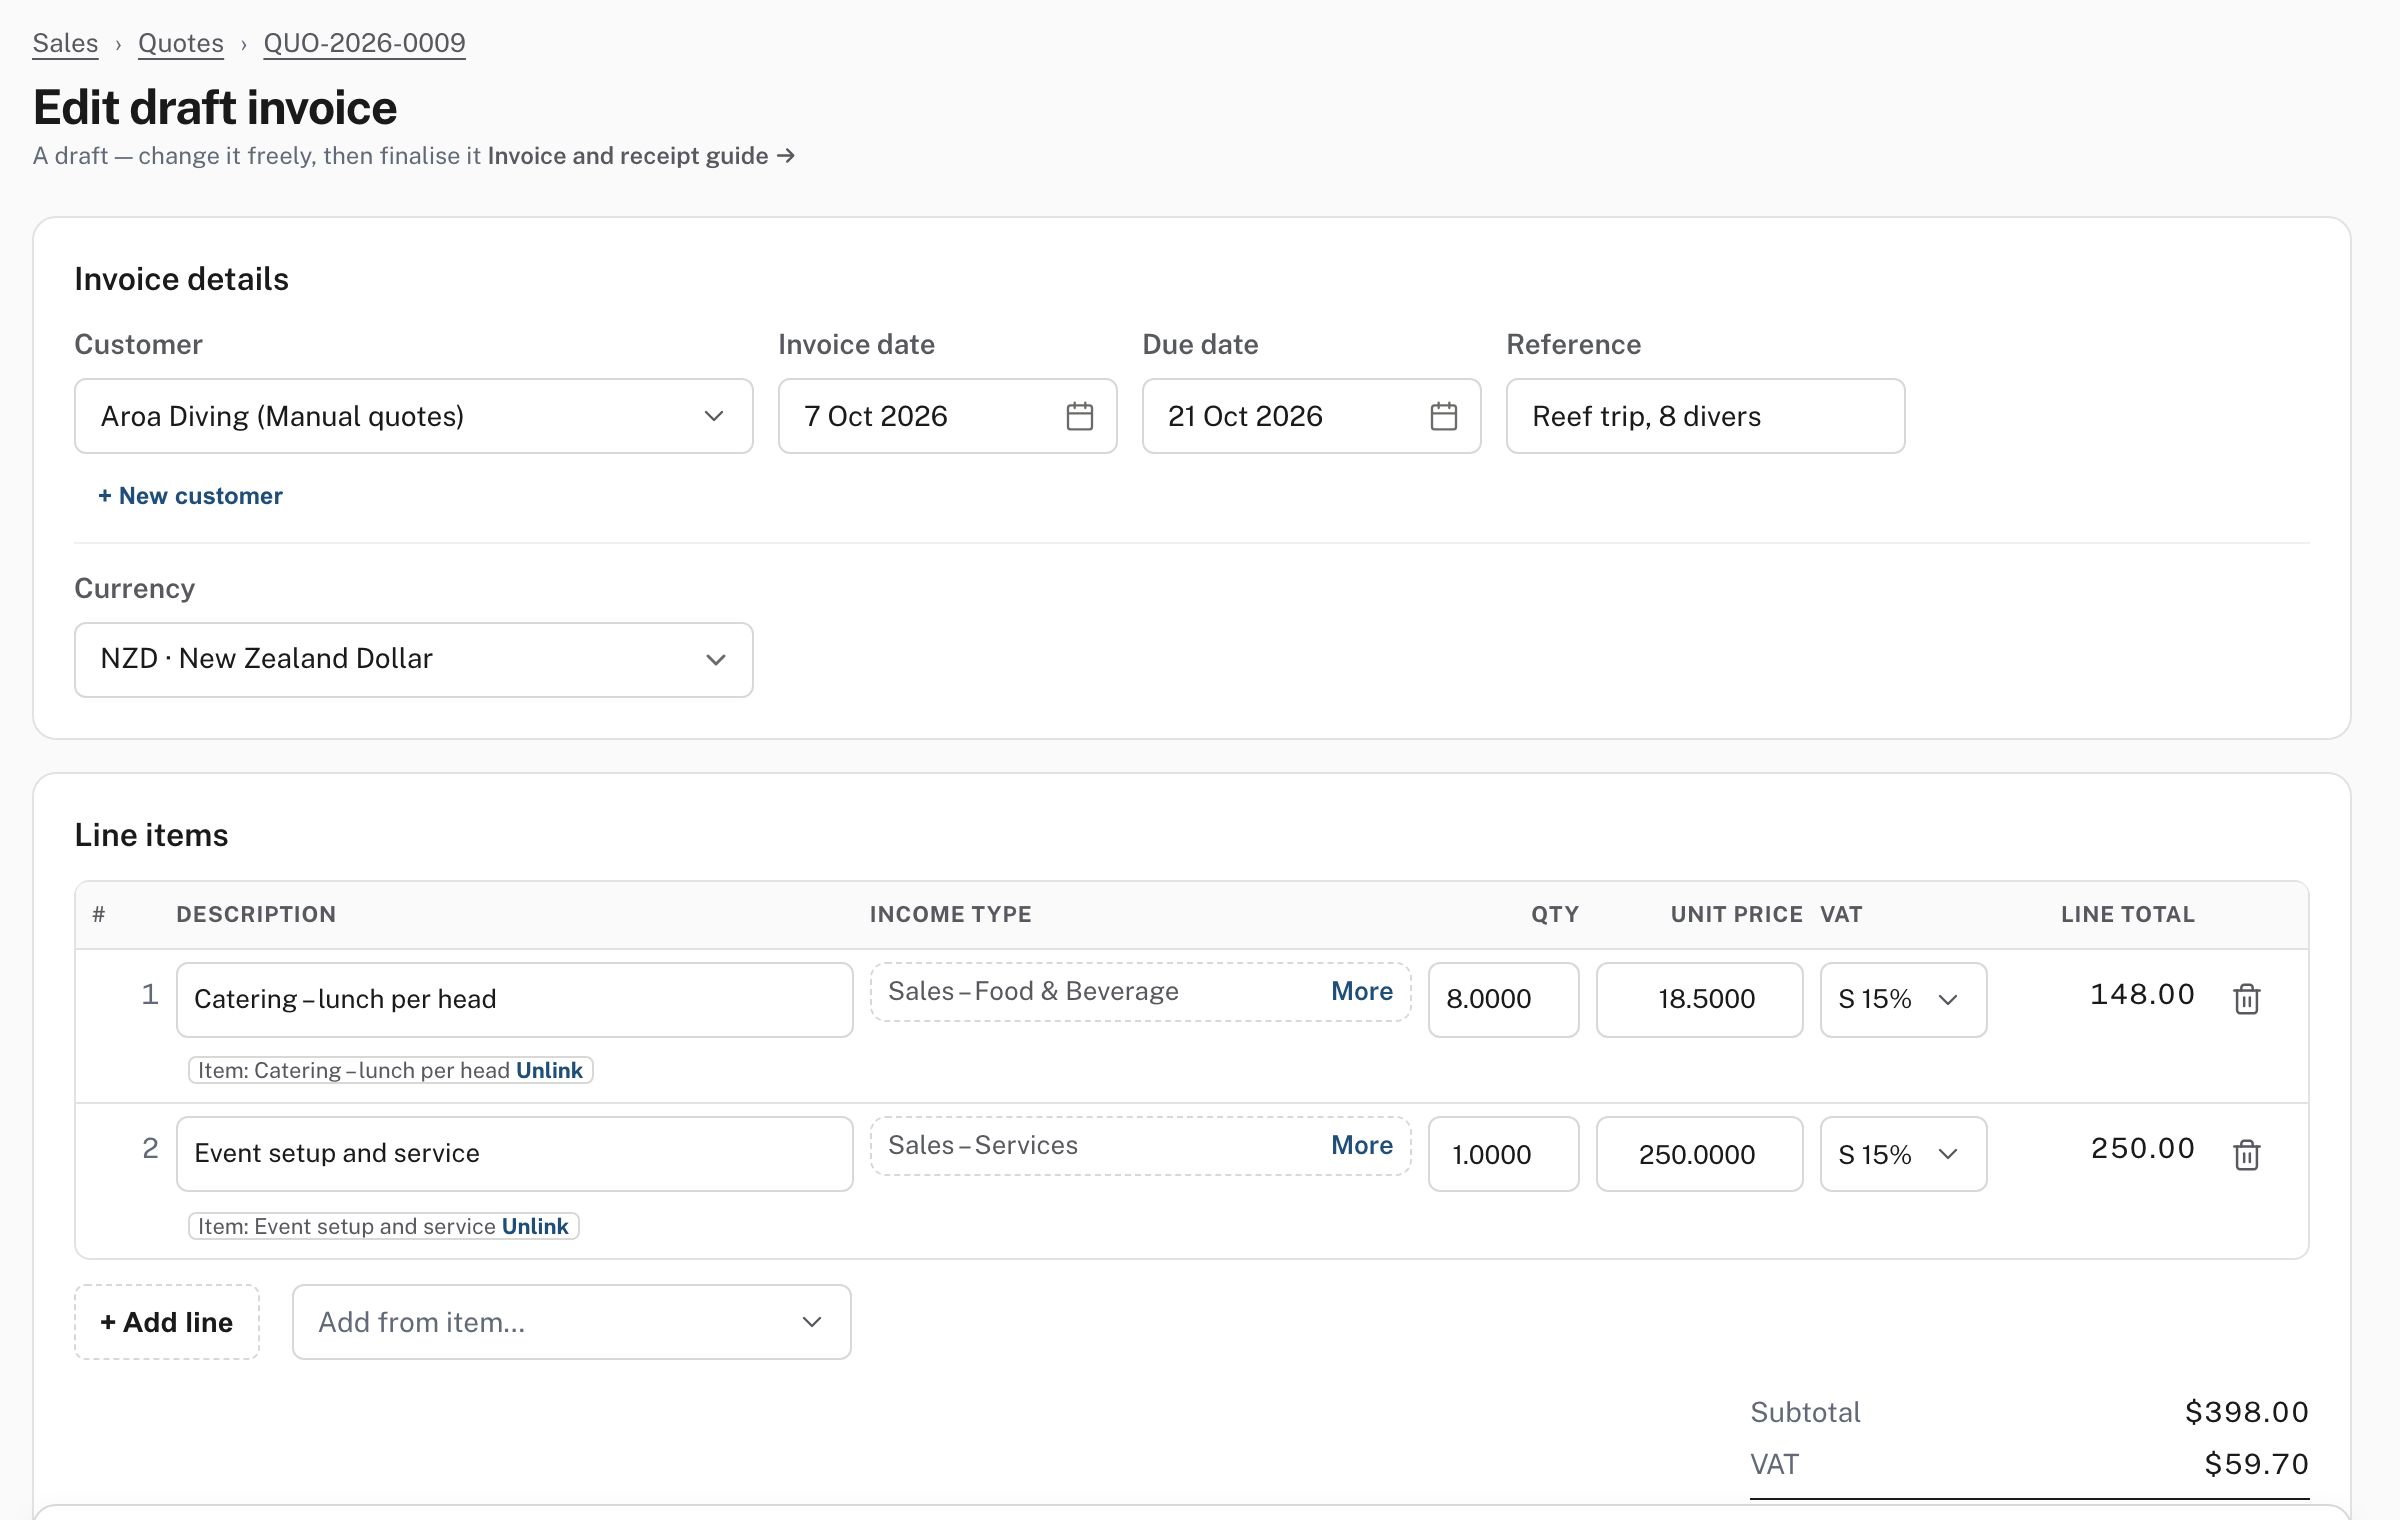Select VAT total $59.70
The height and width of the screenshot is (1520, 2400).
(2256, 1464)
